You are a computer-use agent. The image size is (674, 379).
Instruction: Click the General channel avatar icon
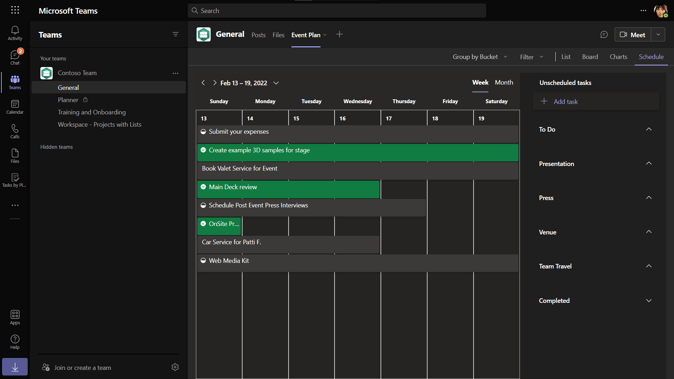coord(203,34)
